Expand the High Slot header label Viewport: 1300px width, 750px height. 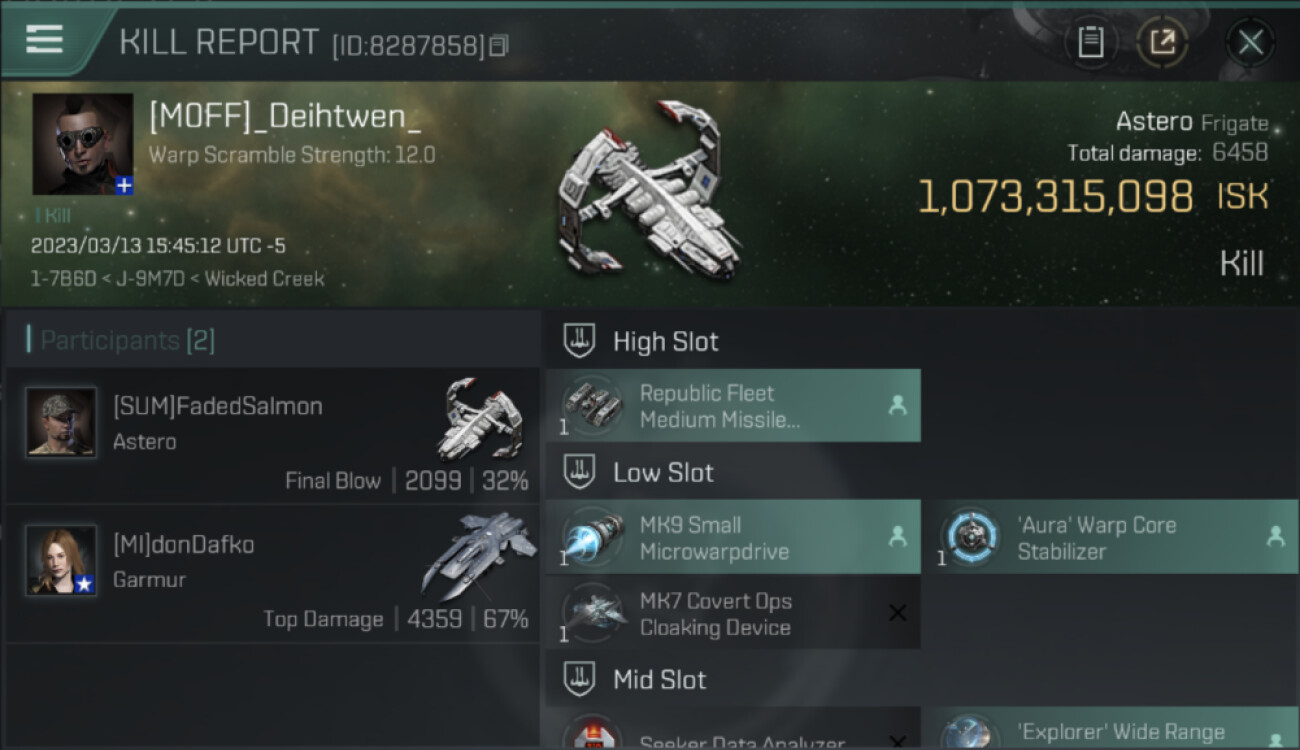pyautogui.click(x=666, y=342)
